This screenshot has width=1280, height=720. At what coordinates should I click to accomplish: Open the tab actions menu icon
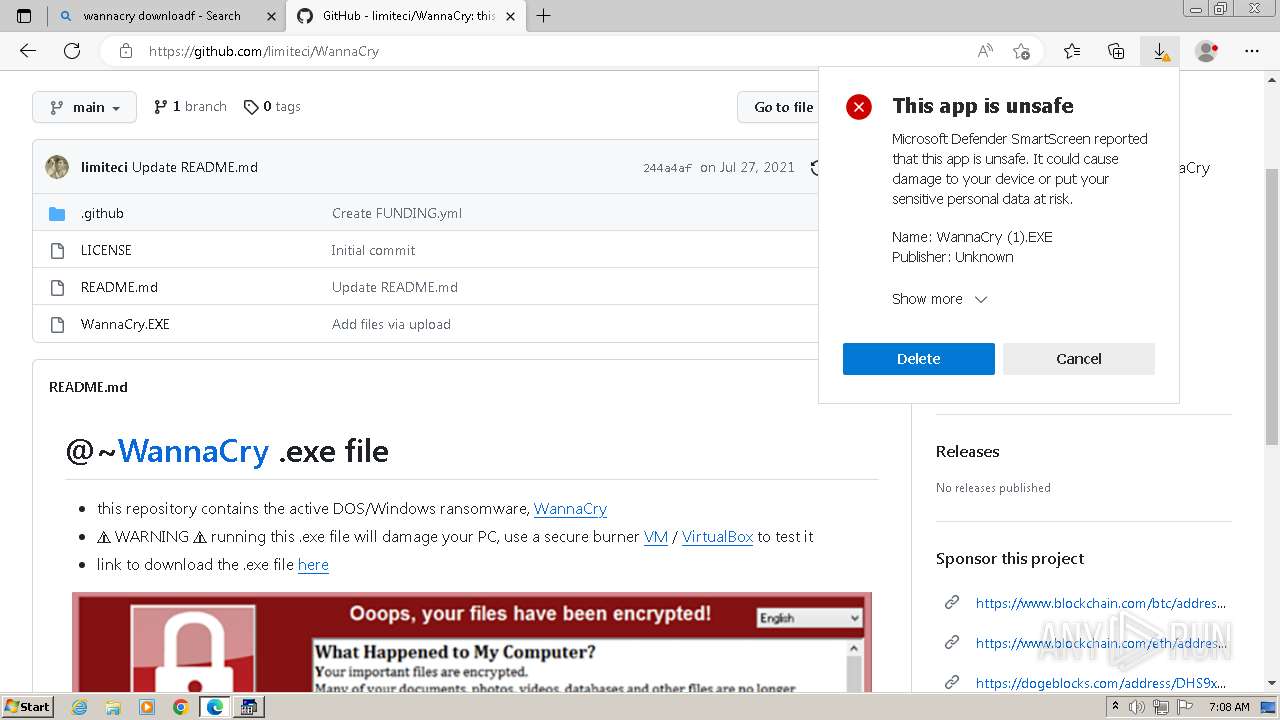[x=24, y=16]
